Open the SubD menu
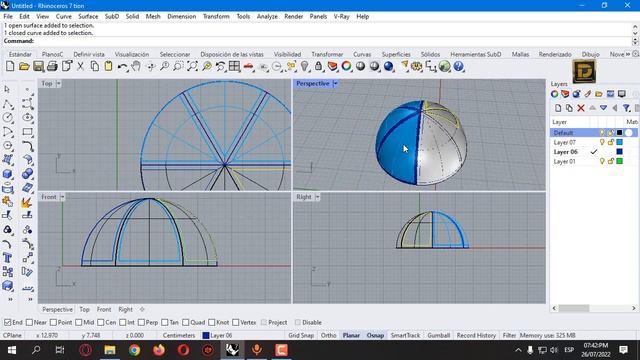Image resolution: width=640 pixels, height=360 pixels. [111, 17]
